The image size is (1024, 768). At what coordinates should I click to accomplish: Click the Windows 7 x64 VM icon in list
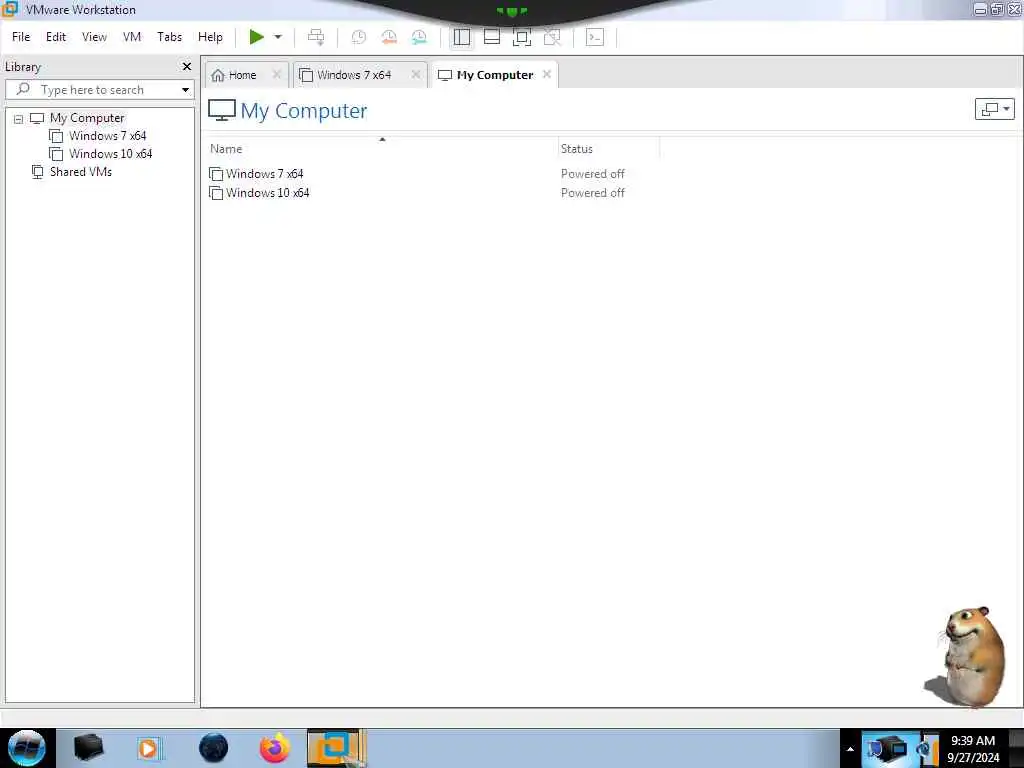click(216, 174)
